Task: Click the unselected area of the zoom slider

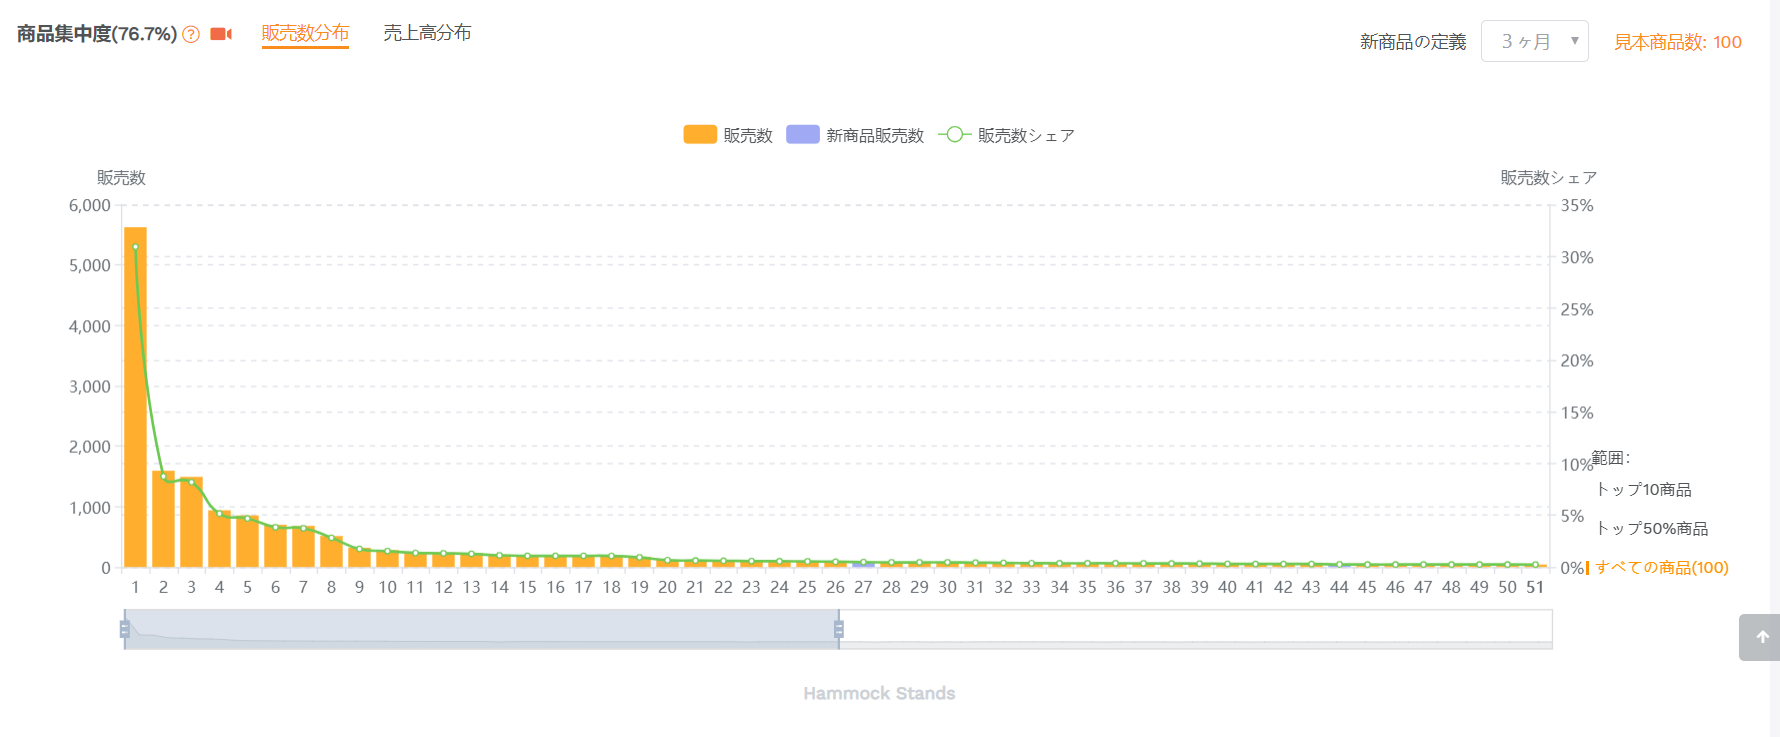Action: pyautogui.click(x=1196, y=629)
